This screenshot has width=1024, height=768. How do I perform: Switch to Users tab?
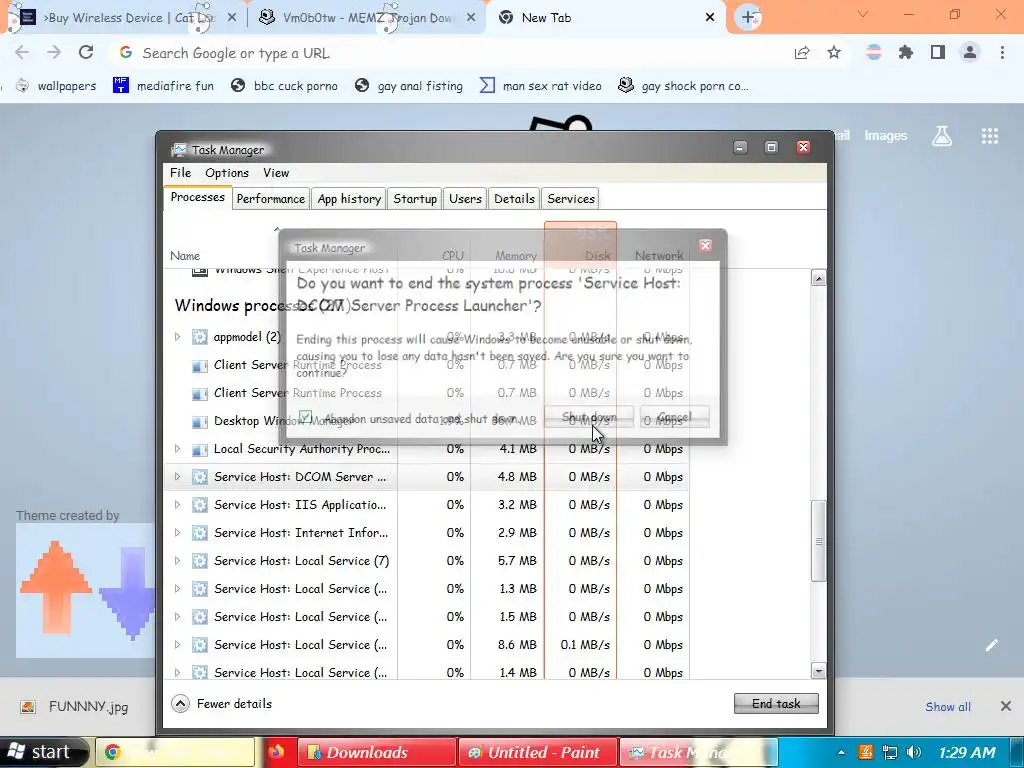465,199
